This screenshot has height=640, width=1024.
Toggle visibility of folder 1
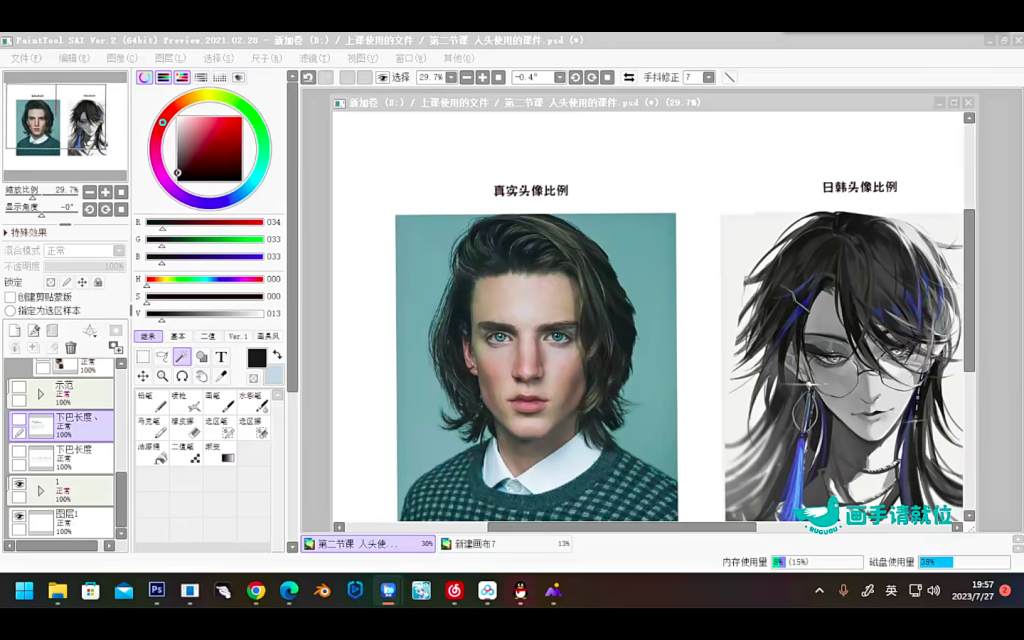(x=18, y=484)
